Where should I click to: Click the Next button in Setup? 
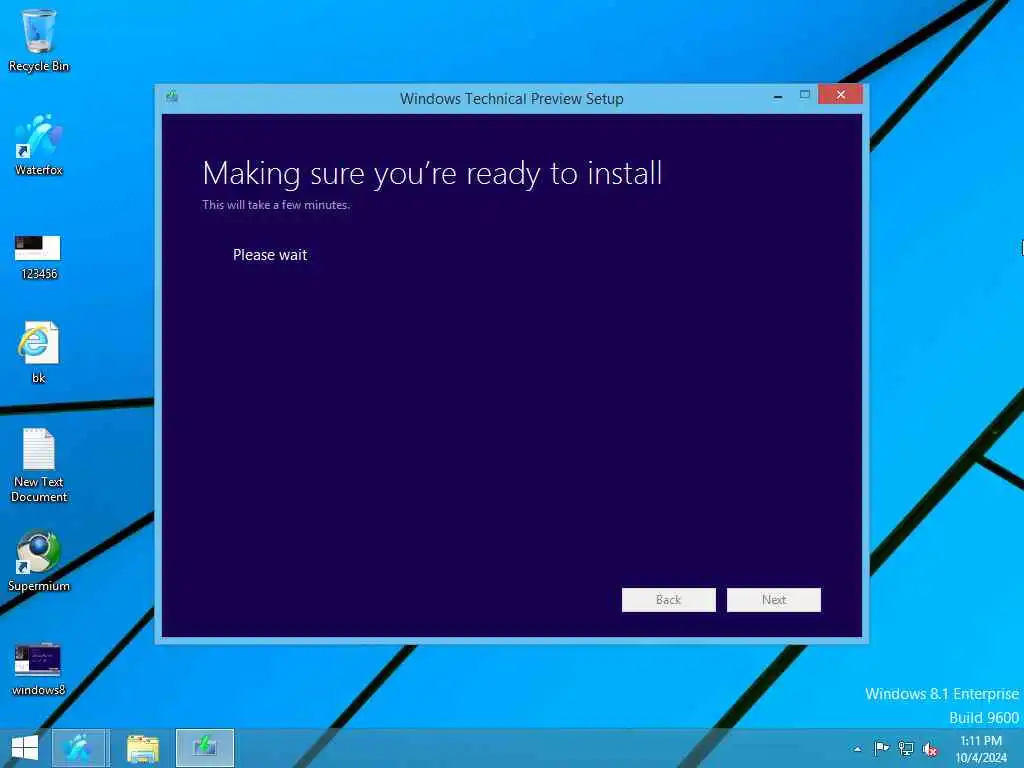coord(774,600)
